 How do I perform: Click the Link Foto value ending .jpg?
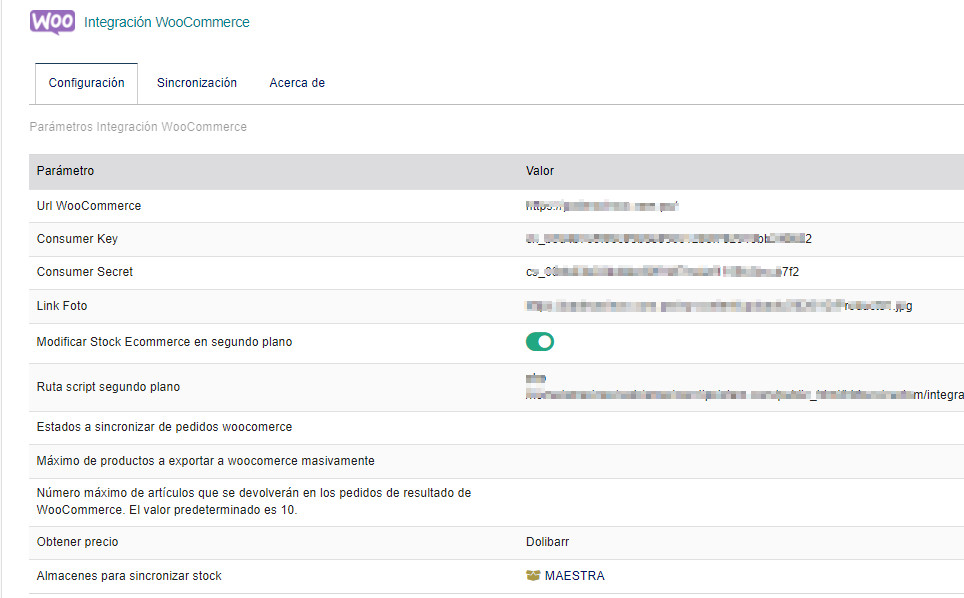719,306
